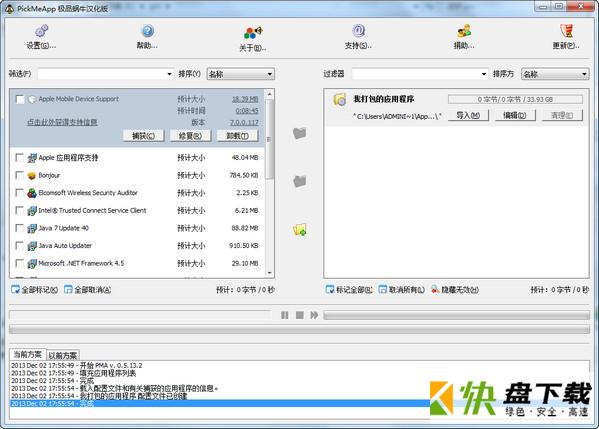The image size is (599, 429).
Task: Skip forward with the fast-forward control
Action: tap(314, 315)
